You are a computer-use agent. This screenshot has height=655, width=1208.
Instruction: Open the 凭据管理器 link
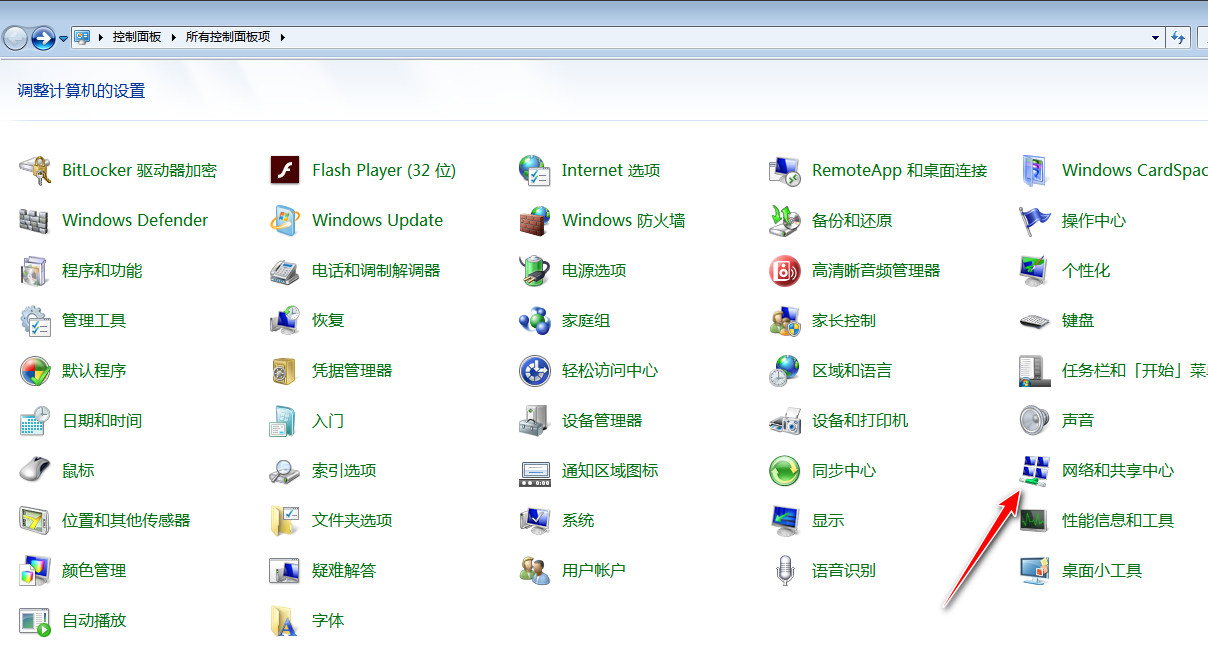click(352, 371)
